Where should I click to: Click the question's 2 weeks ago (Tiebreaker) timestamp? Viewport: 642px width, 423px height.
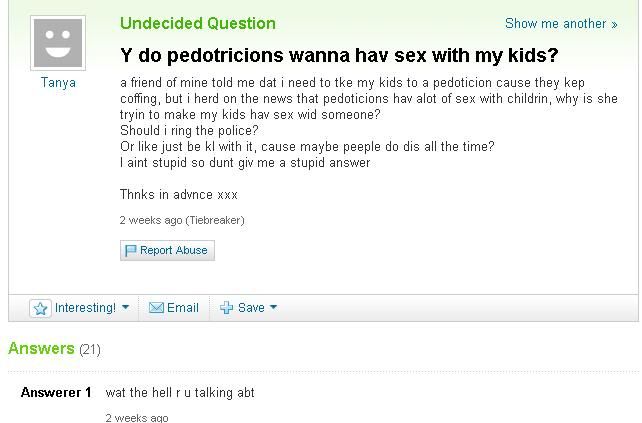[x=181, y=220]
